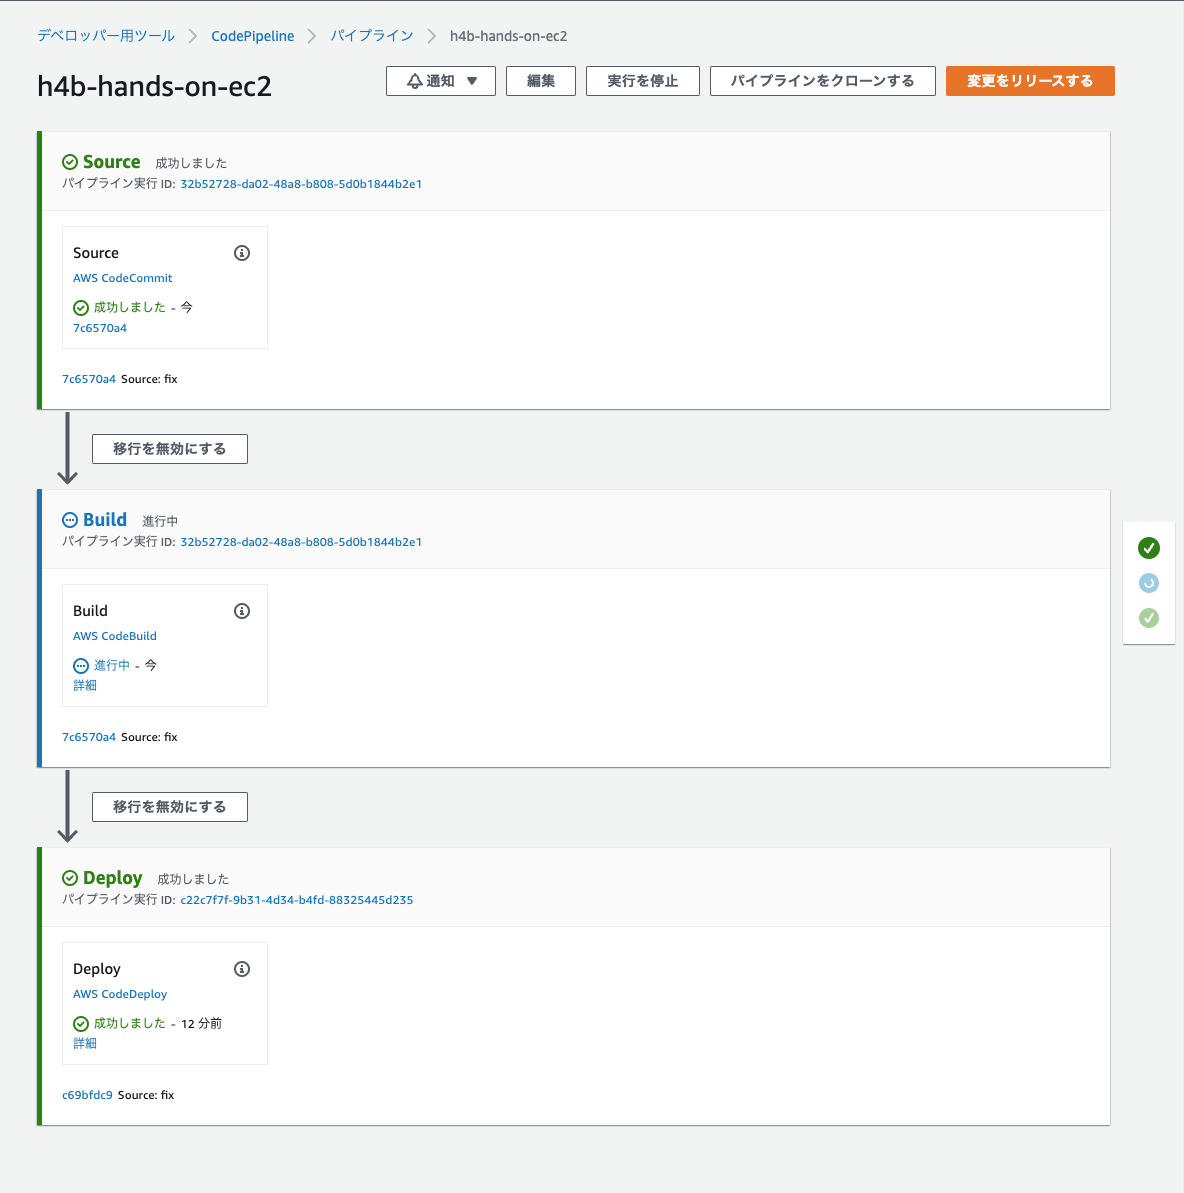Click 実行を停止 to stop execution
The height and width of the screenshot is (1193, 1184).
click(642, 81)
